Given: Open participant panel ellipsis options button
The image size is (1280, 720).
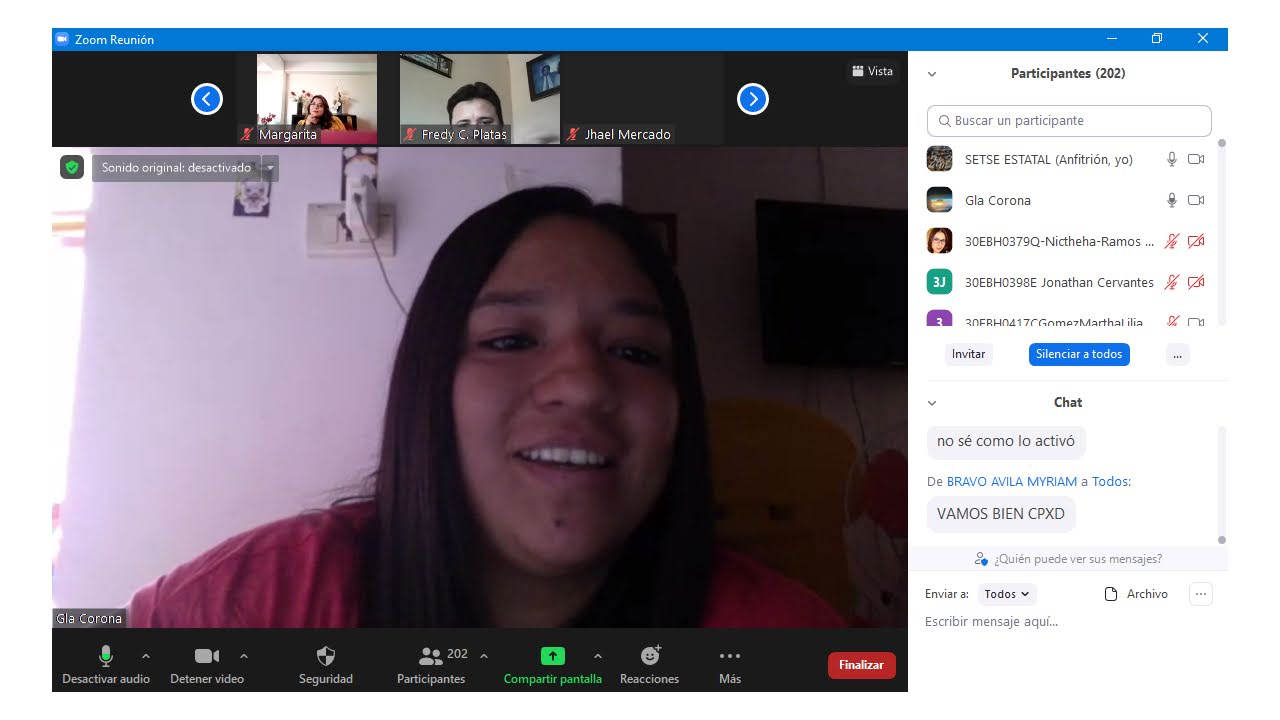Looking at the screenshot, I should pos(1178,354).
